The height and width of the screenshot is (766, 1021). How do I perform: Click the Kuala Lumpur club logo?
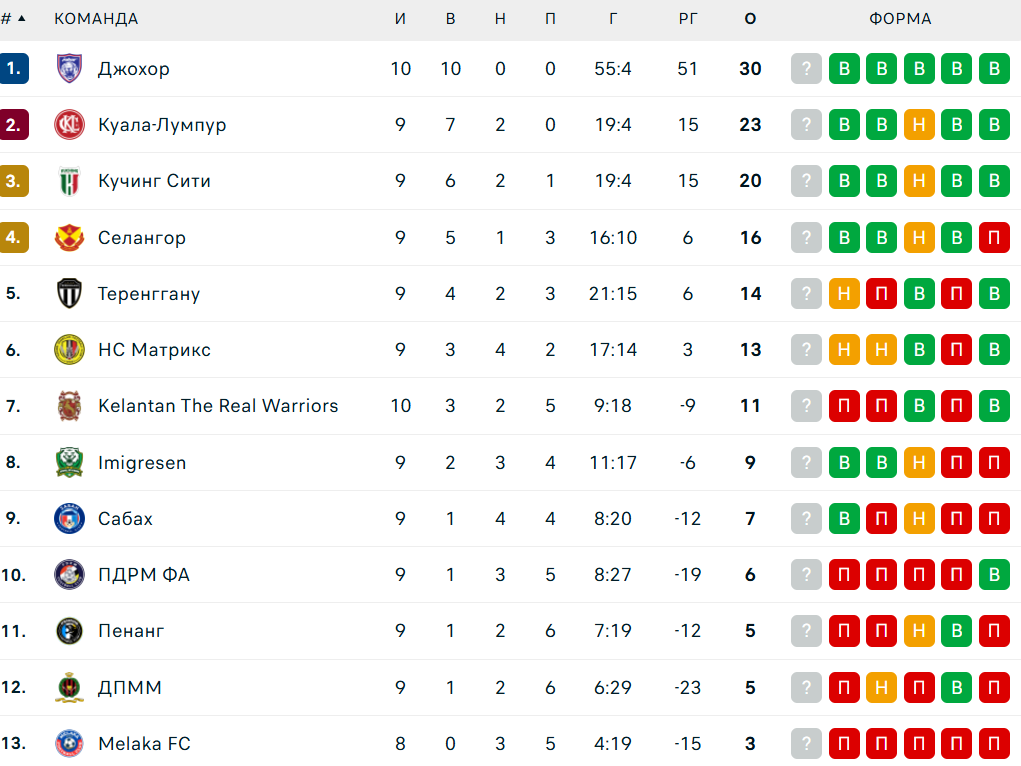[x=69, y=125]
